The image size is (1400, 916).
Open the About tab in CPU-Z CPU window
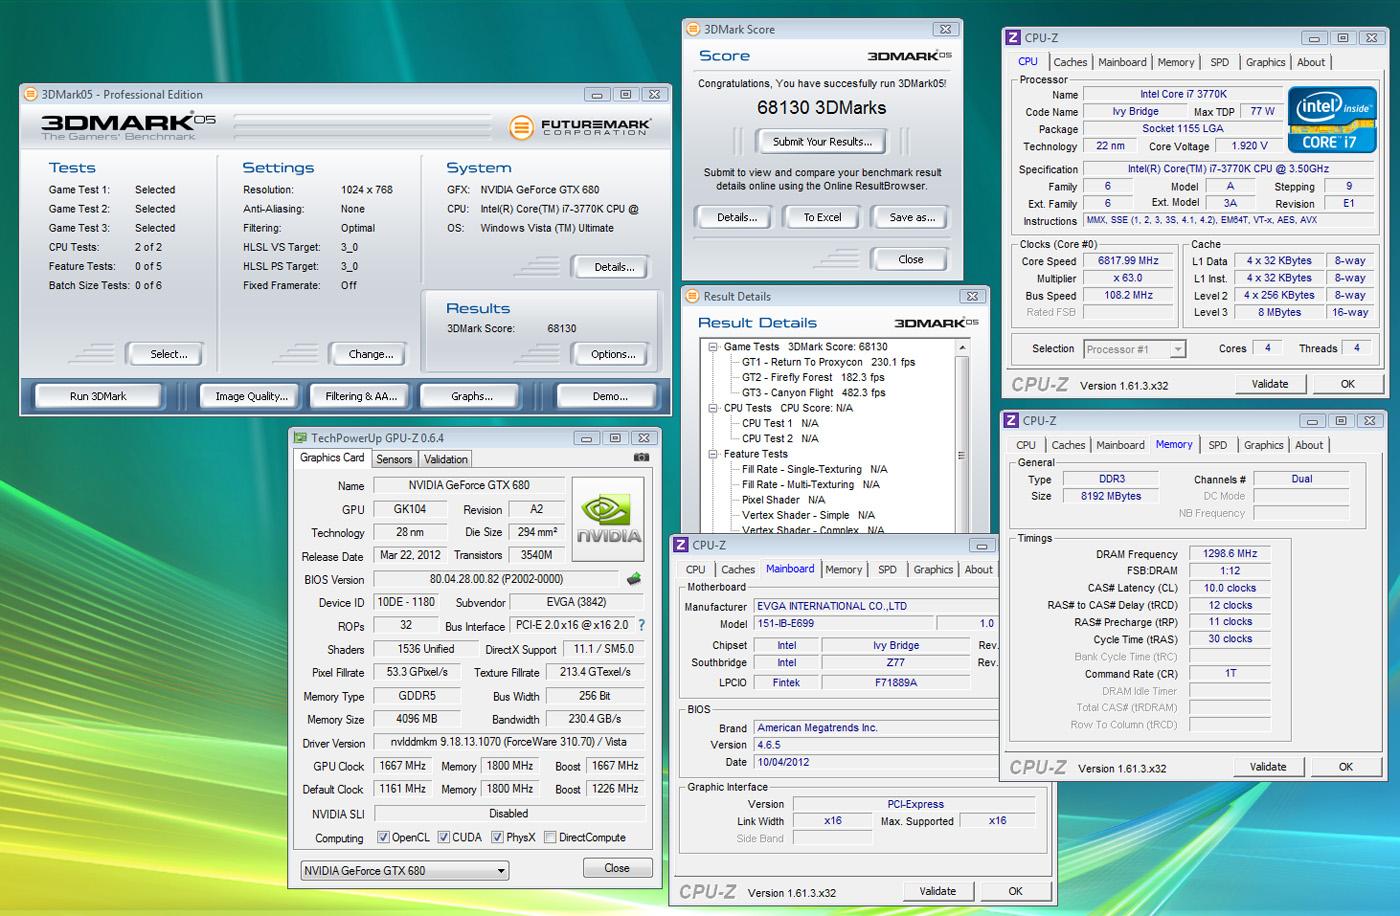pos(1311,62)
